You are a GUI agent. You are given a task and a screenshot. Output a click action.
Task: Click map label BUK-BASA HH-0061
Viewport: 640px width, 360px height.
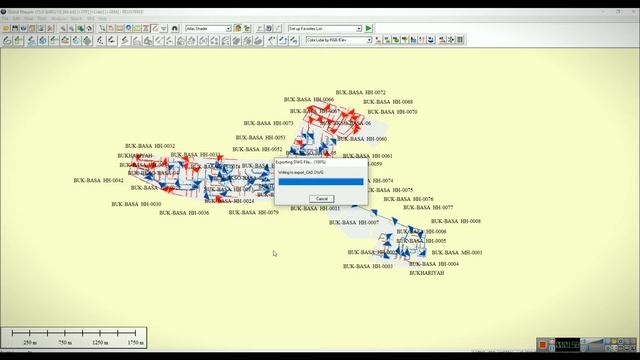[367, 156]
